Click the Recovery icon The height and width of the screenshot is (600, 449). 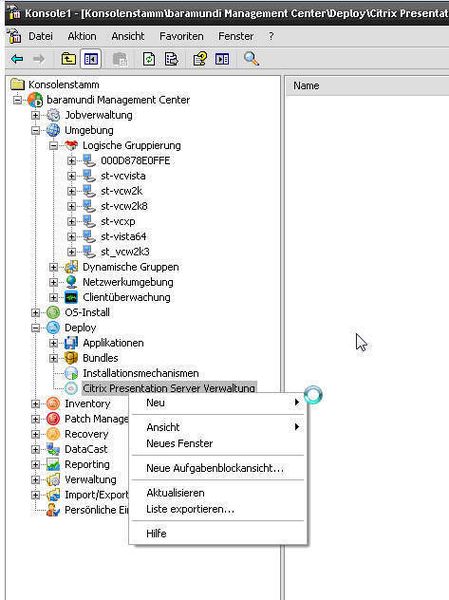[x=53, y=434]
